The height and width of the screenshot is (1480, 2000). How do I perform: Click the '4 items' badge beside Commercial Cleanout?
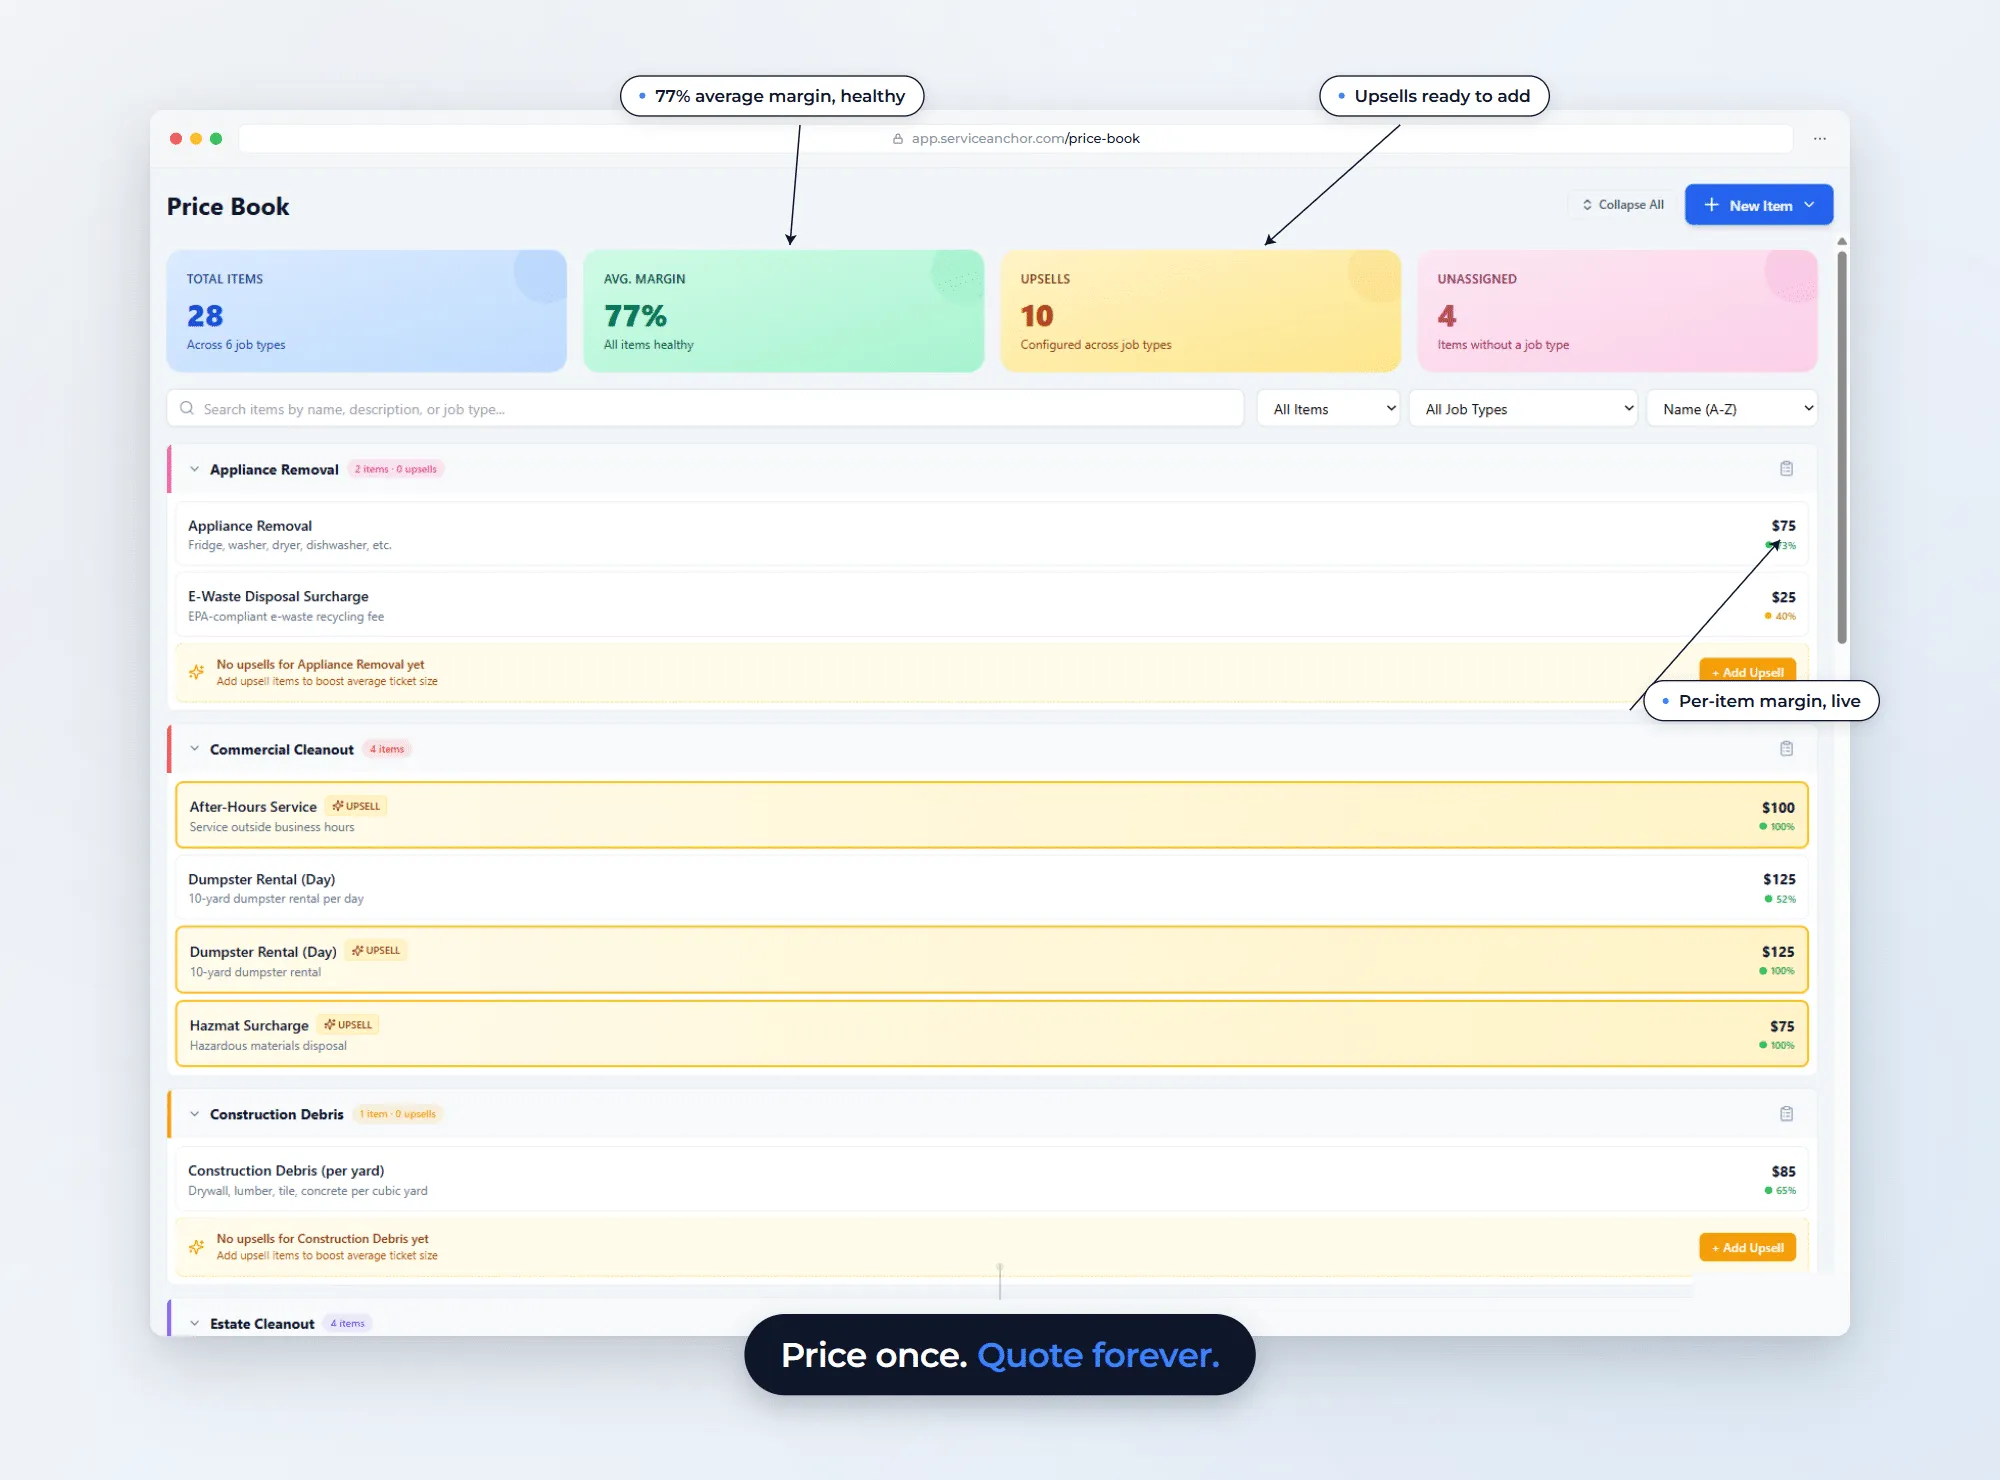coord(387,749)
